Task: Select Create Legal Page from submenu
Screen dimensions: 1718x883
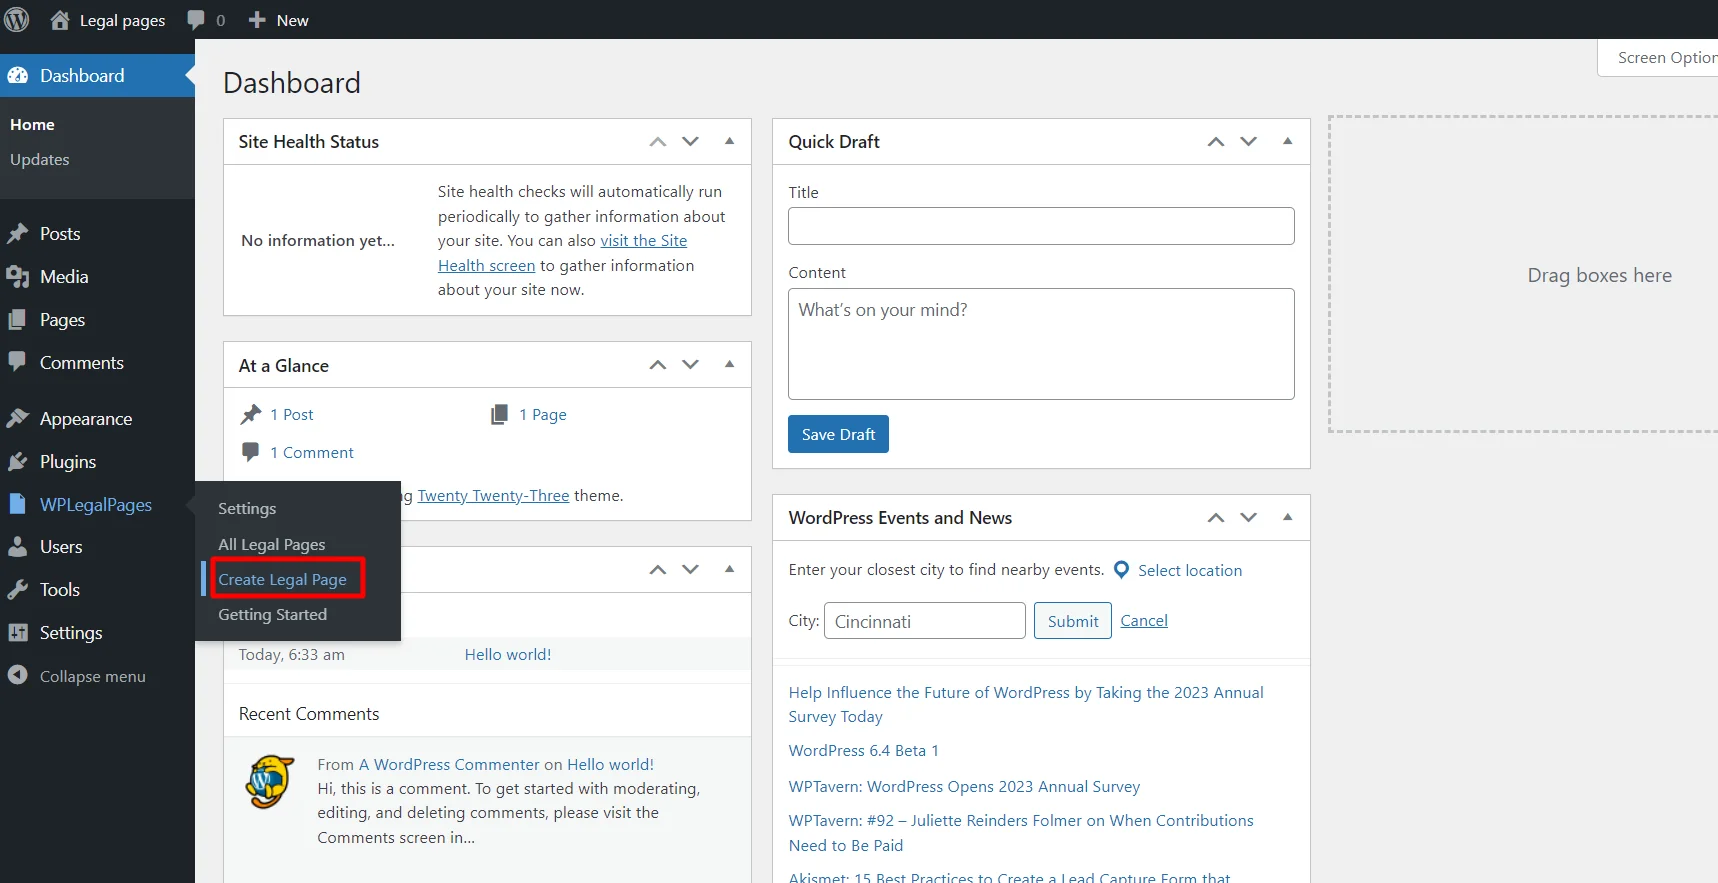Action: point(283,580)
